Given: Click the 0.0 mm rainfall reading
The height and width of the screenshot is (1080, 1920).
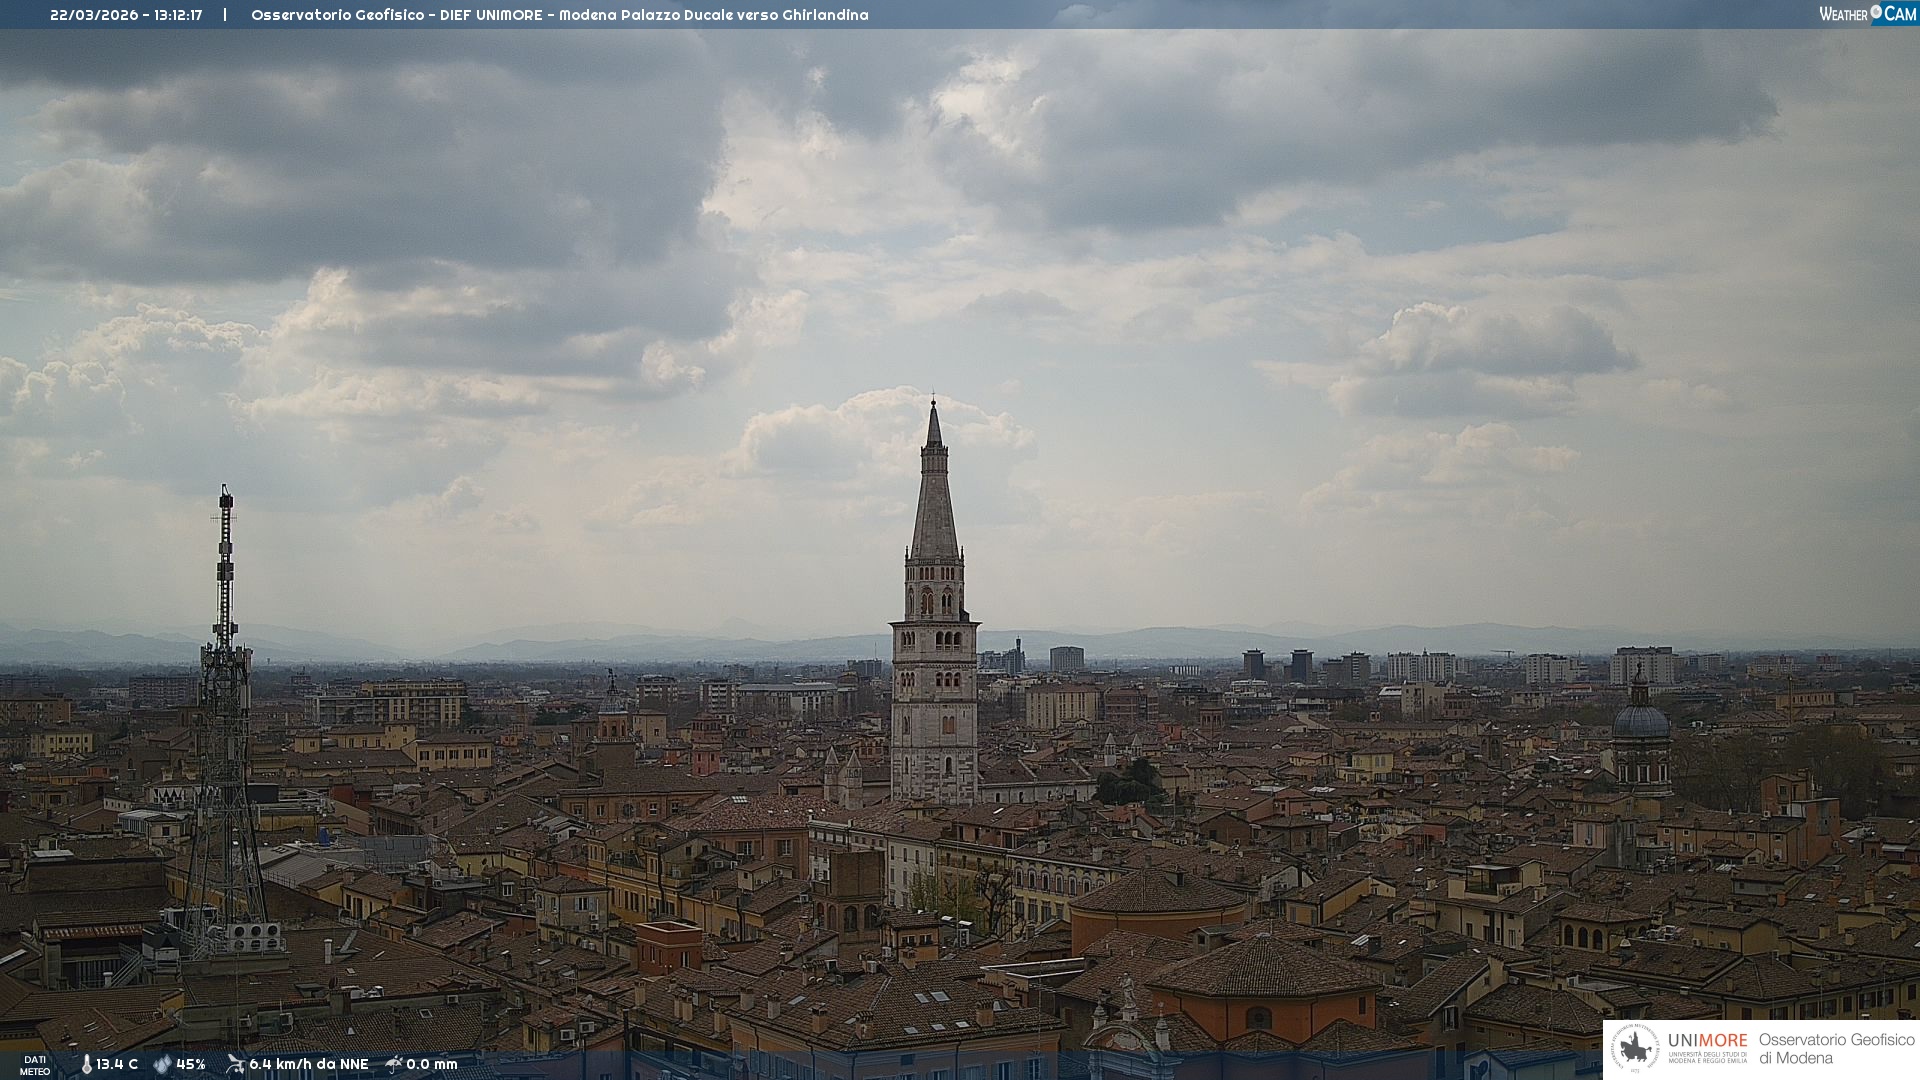Looking at the screenshot, I should pos(432,1064).
